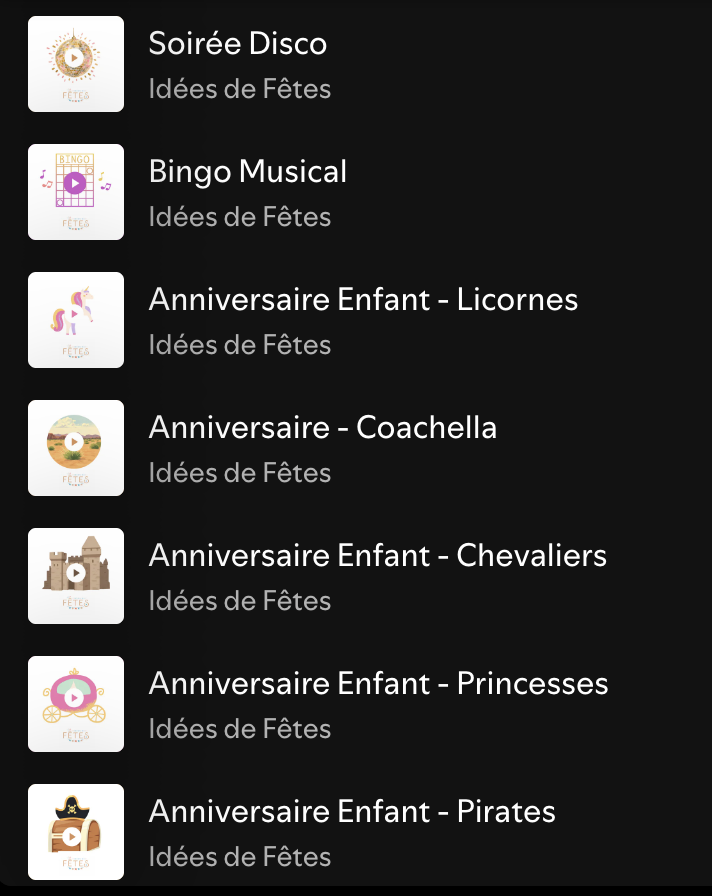
Task: Play the Soirée Disco disco ball thumbnail
Action: pyautogui.click(x=76, y=64)
